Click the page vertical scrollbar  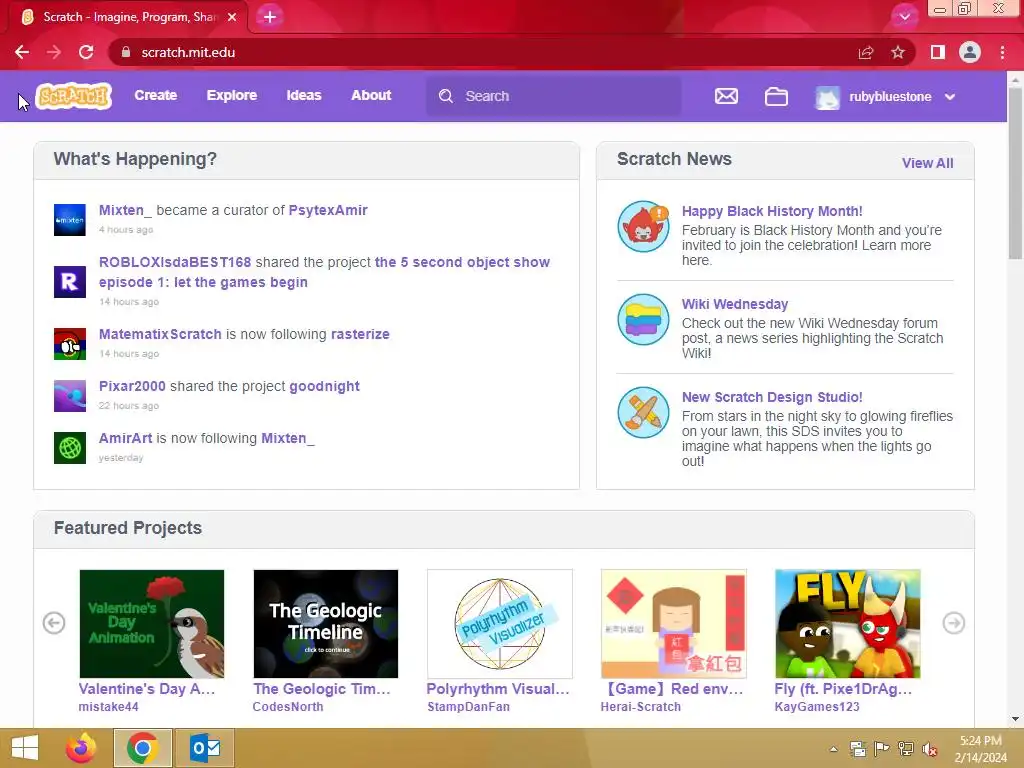[1015, 173]
